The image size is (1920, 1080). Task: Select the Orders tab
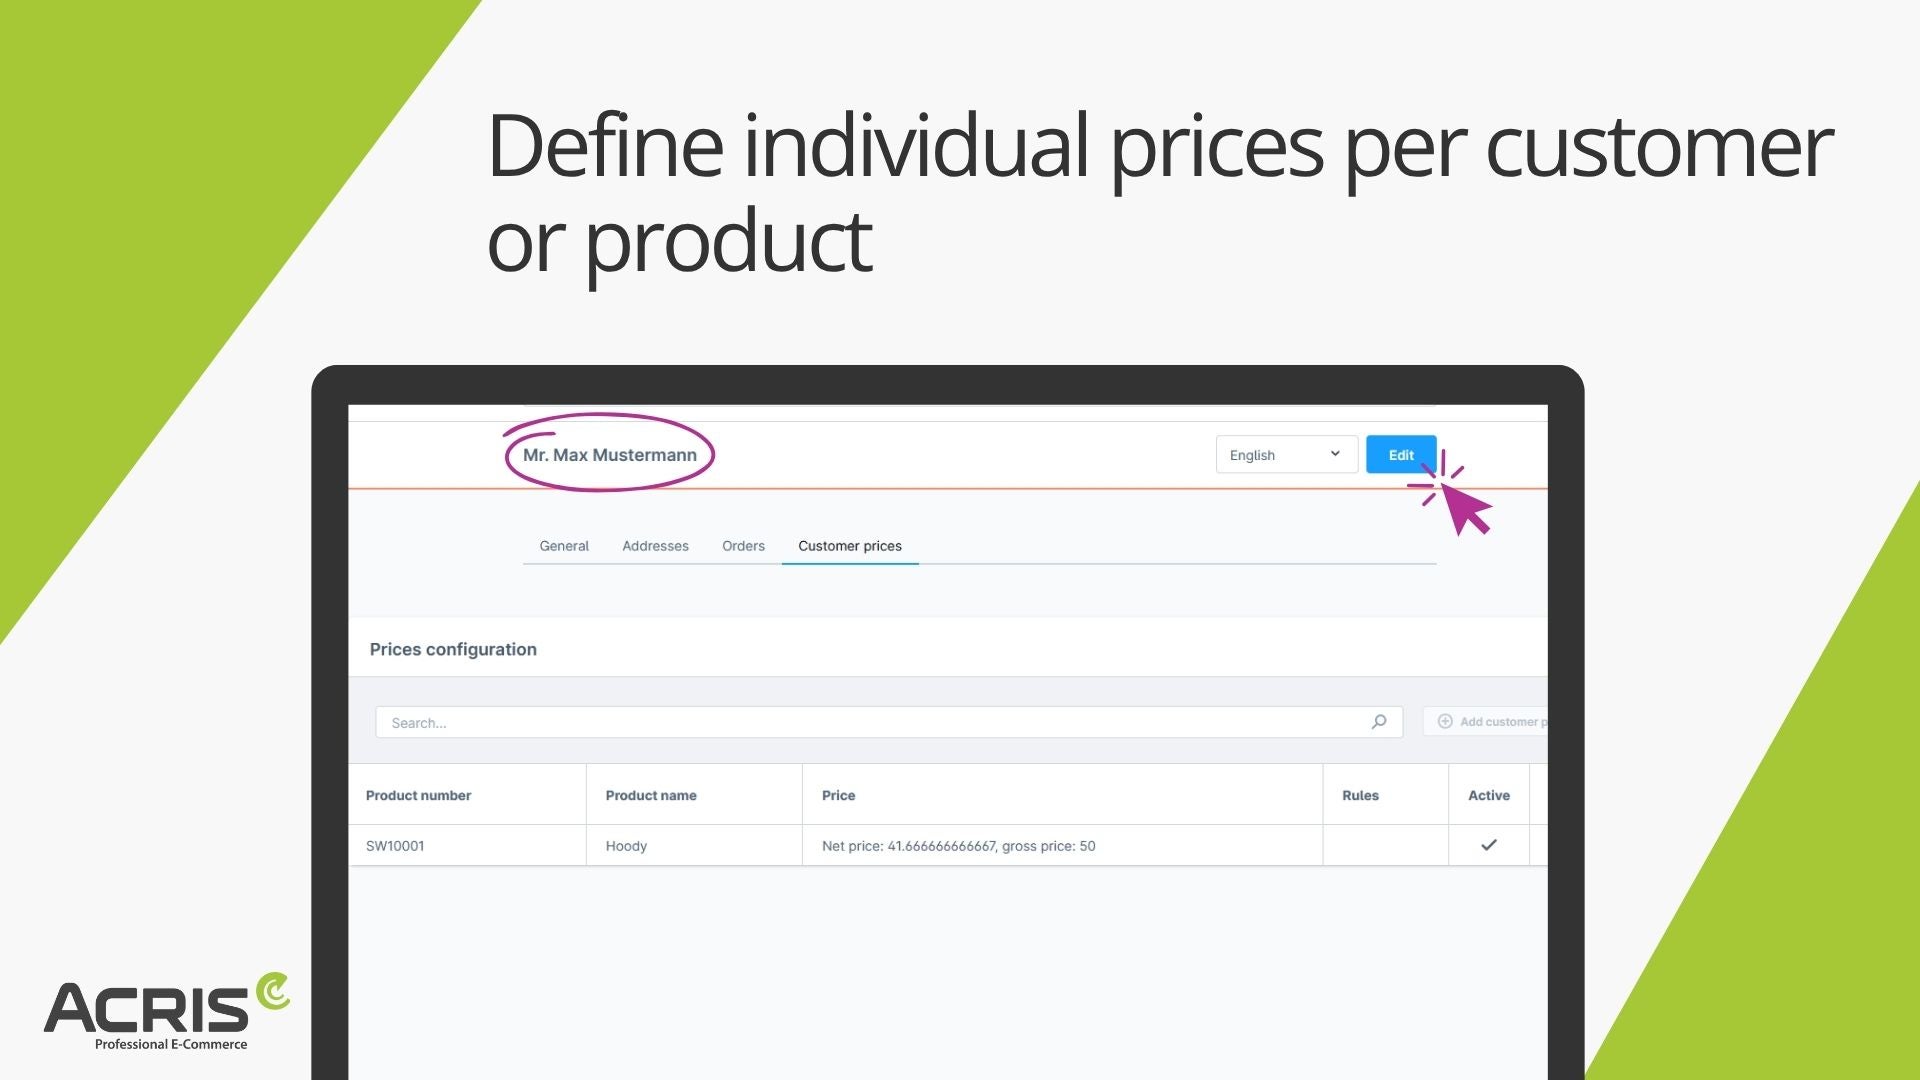pyautogui.click(x=743, y=546)
